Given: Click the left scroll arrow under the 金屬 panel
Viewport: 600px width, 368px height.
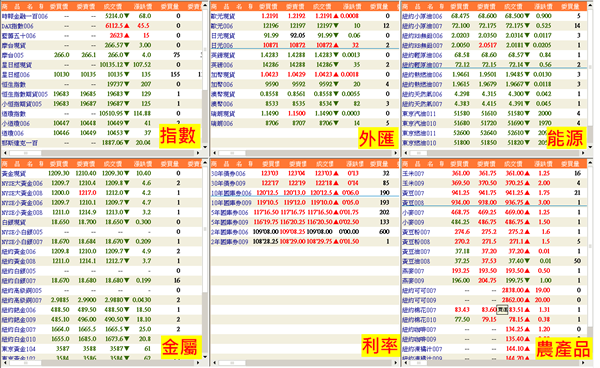Looking at the screenshot, I should pyautogui.click(x=4, y=362).
